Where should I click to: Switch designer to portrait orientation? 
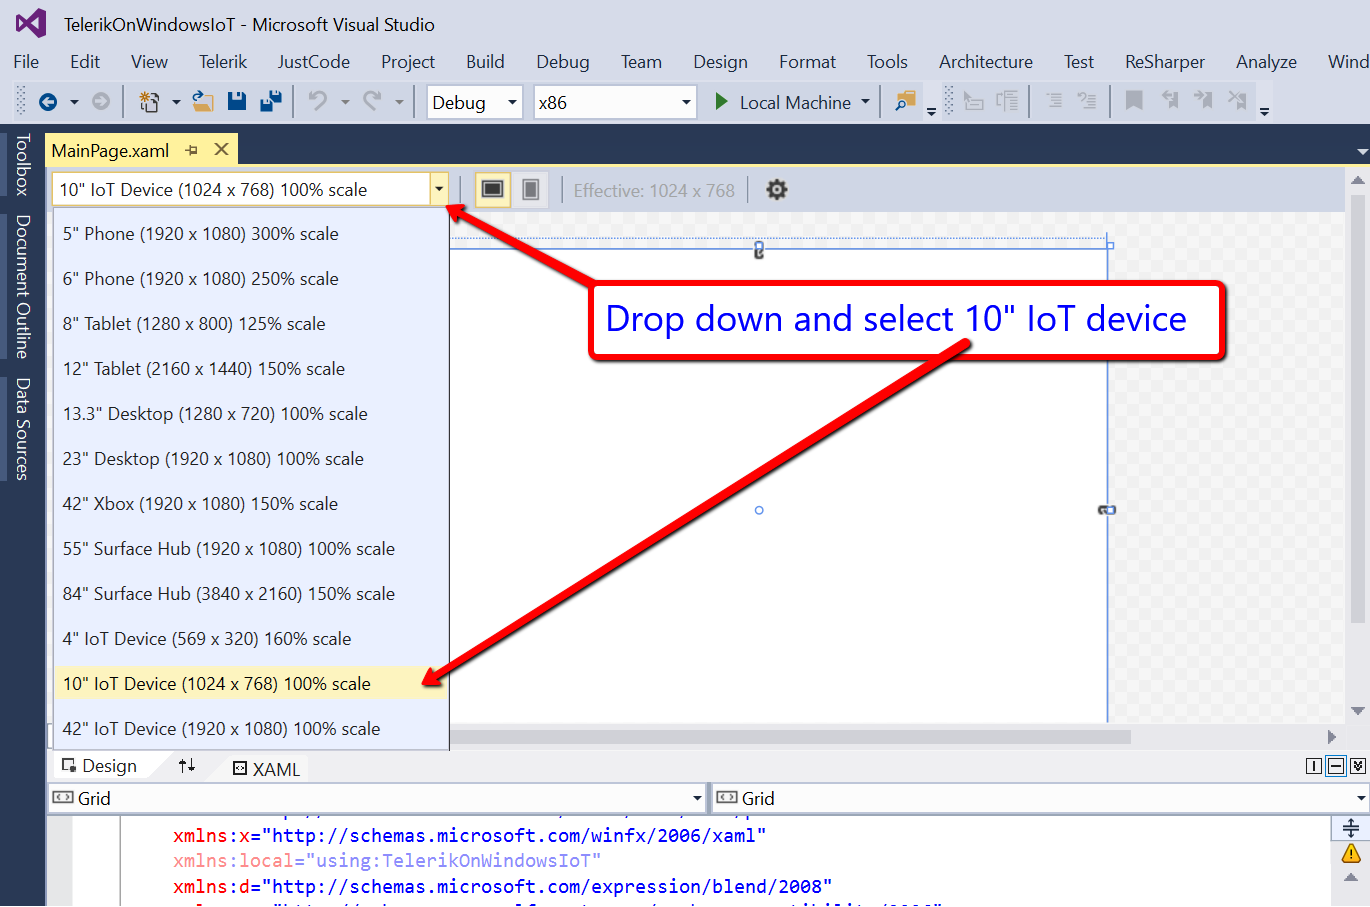point(531,189)
